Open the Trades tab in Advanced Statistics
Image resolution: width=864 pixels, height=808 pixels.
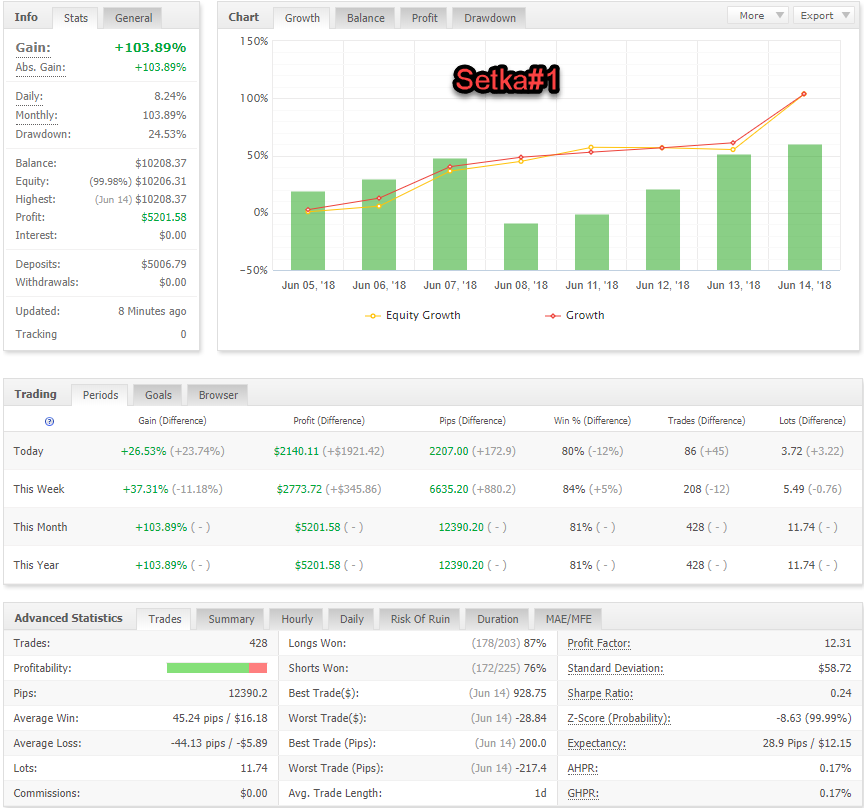(164, 619)
